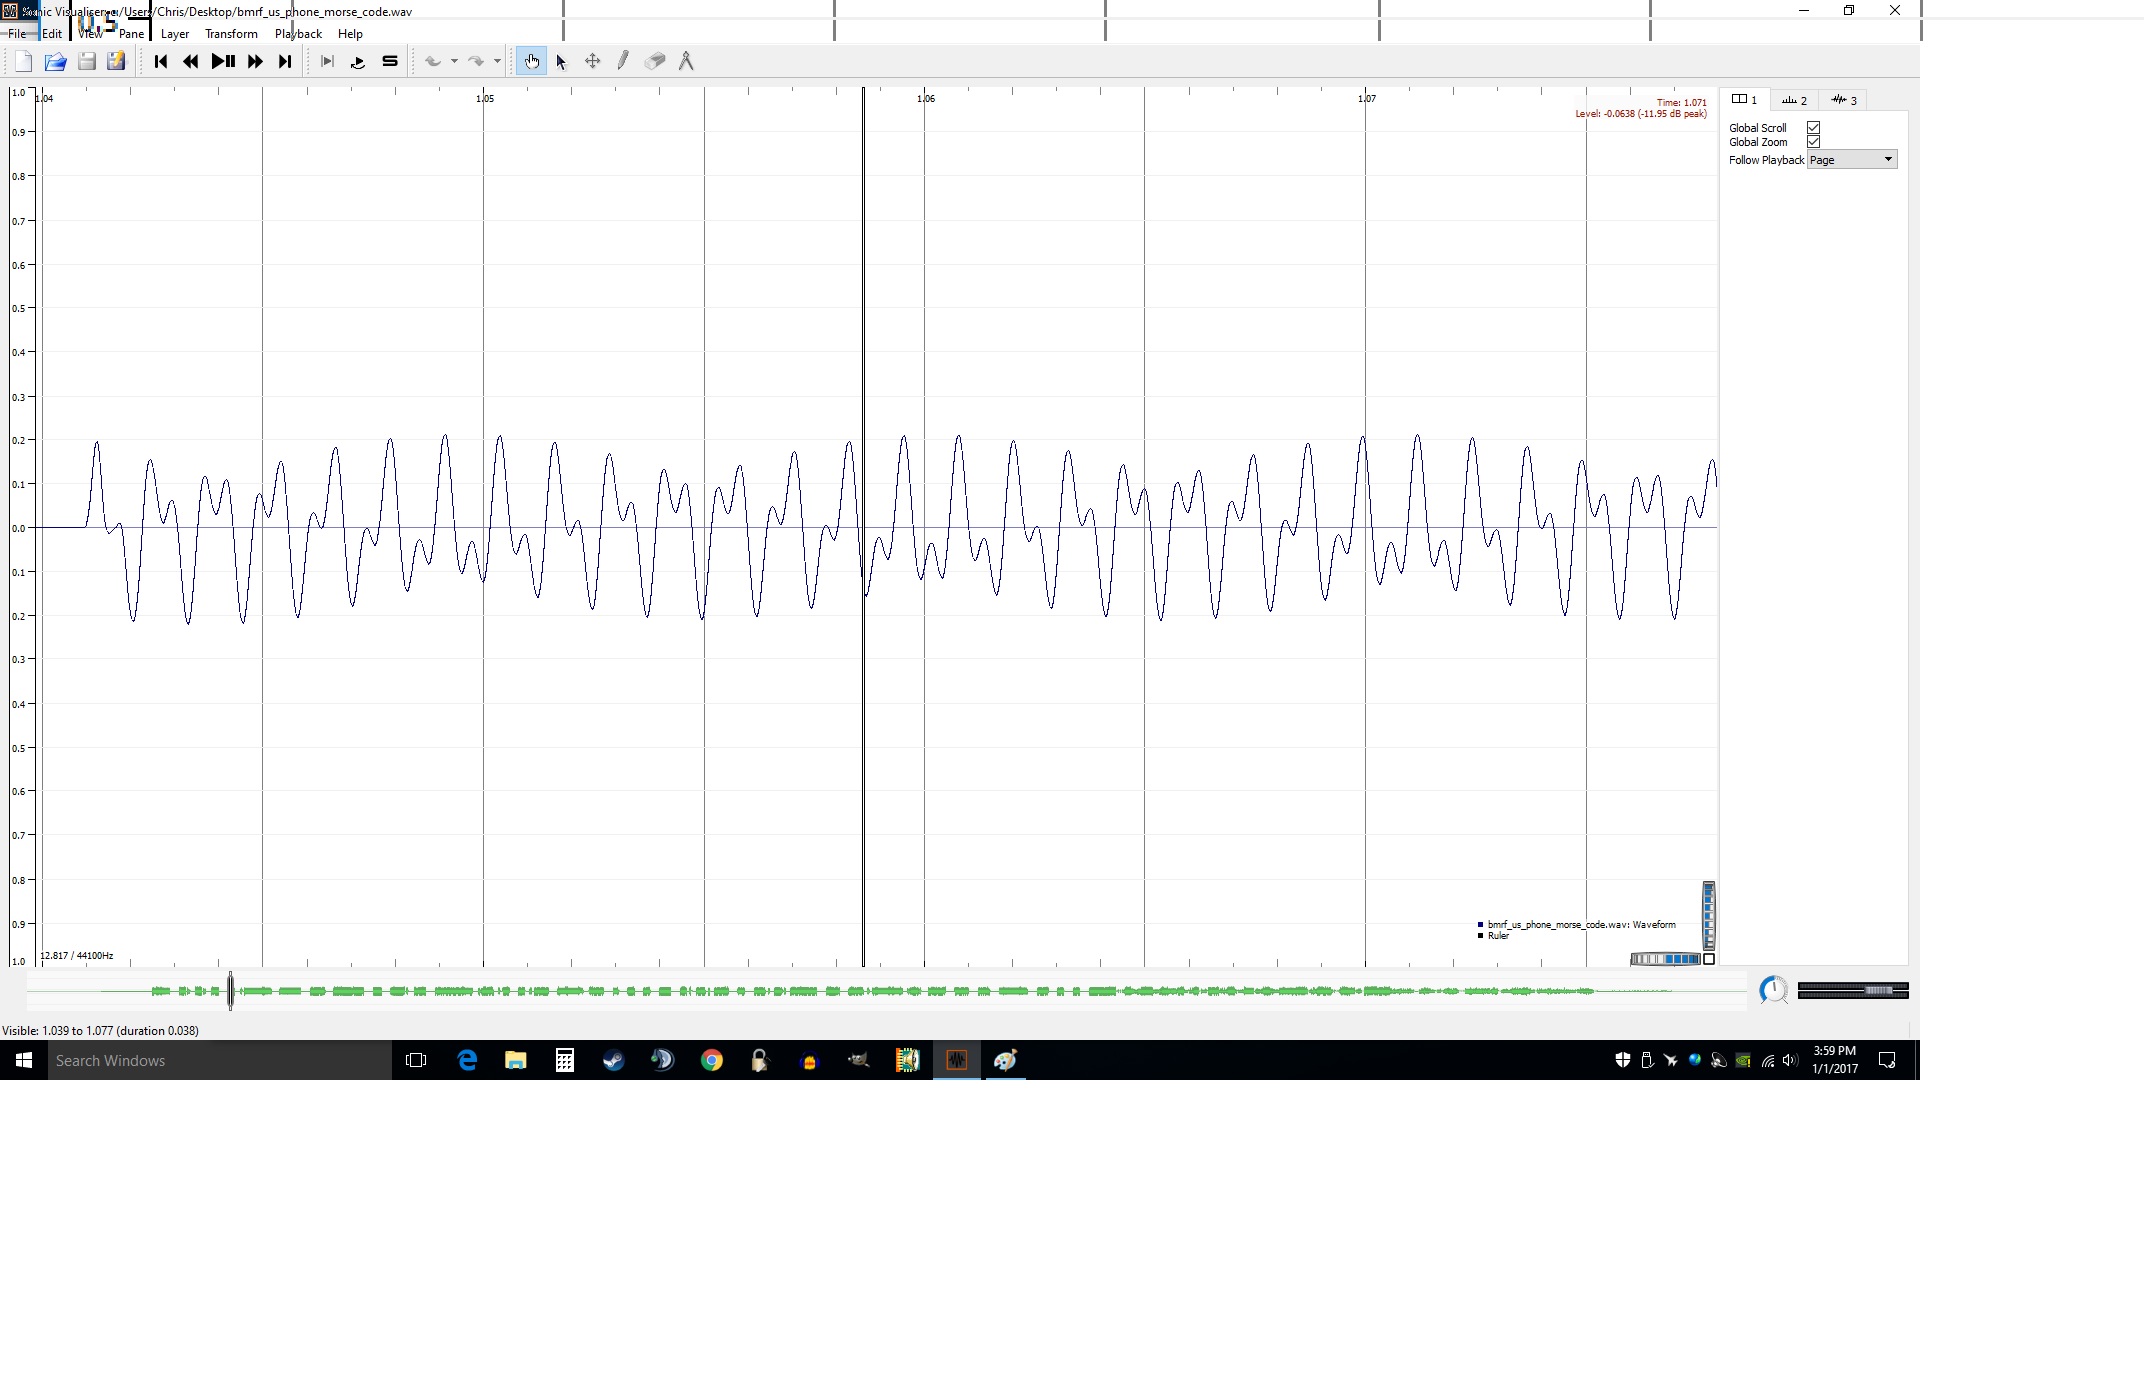The width and height of the screenshot is (2144, 1400).
Task: Open the Follow Playback dropdown
Action: click(1851, 160)
